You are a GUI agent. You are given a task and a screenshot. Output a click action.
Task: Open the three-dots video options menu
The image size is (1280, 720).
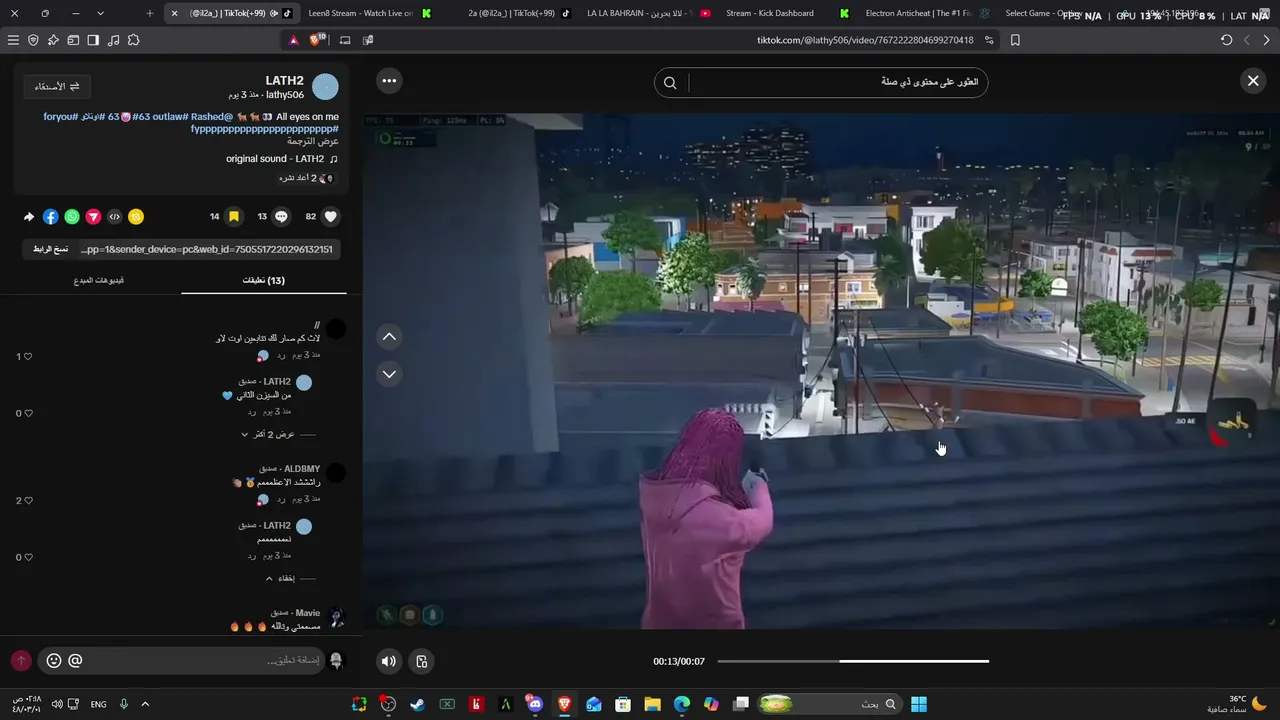pos(389,81)
